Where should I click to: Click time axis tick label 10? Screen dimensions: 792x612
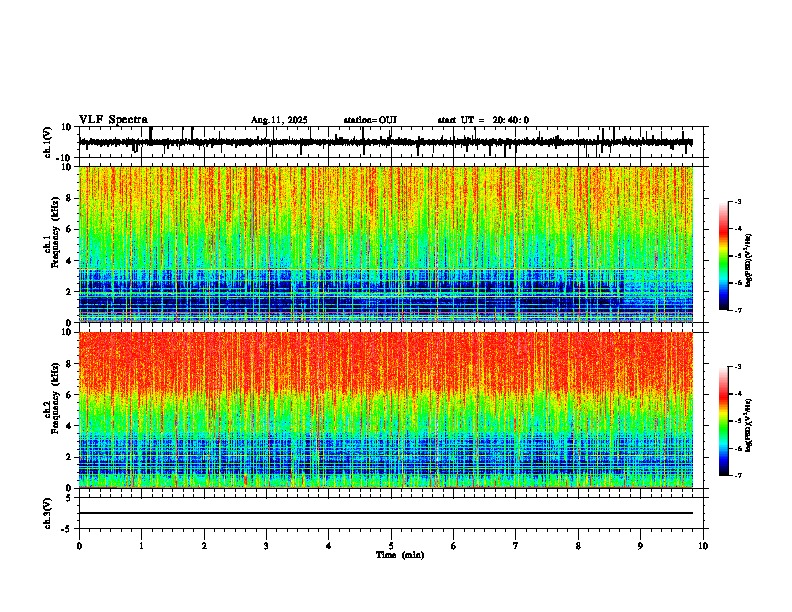coord(703,546)
